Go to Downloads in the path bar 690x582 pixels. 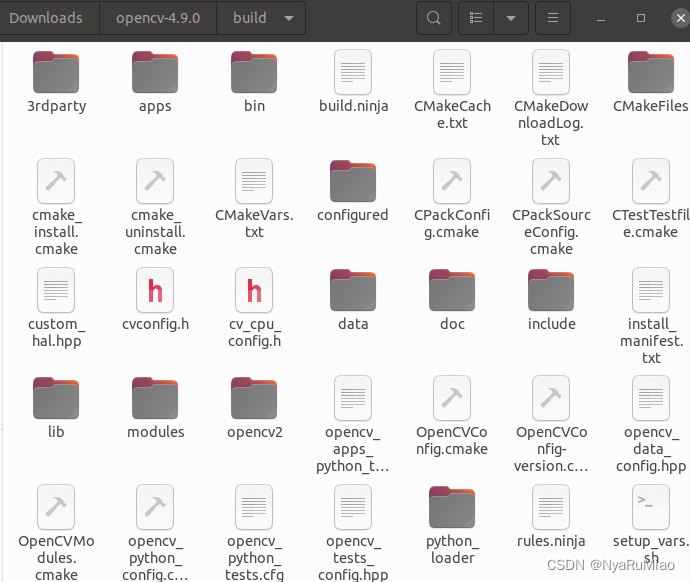[46, 18]
